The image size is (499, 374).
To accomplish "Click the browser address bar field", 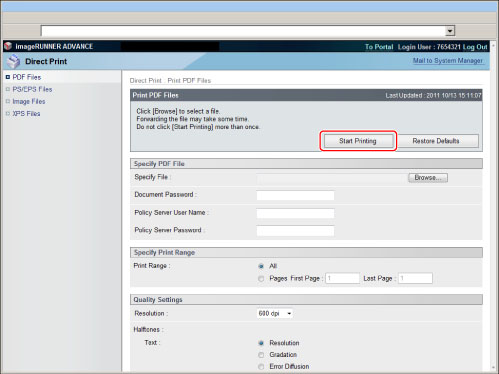I will 243,31.
